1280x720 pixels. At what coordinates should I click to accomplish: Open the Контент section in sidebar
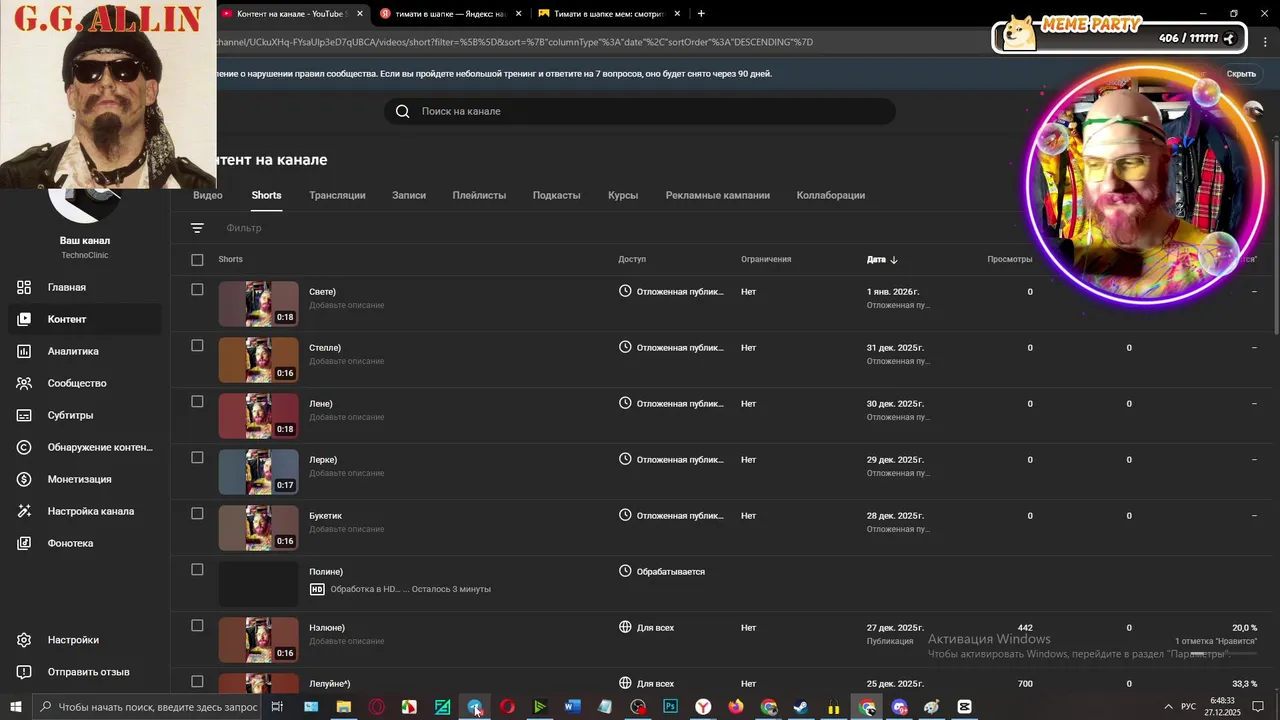click(84, 319)
